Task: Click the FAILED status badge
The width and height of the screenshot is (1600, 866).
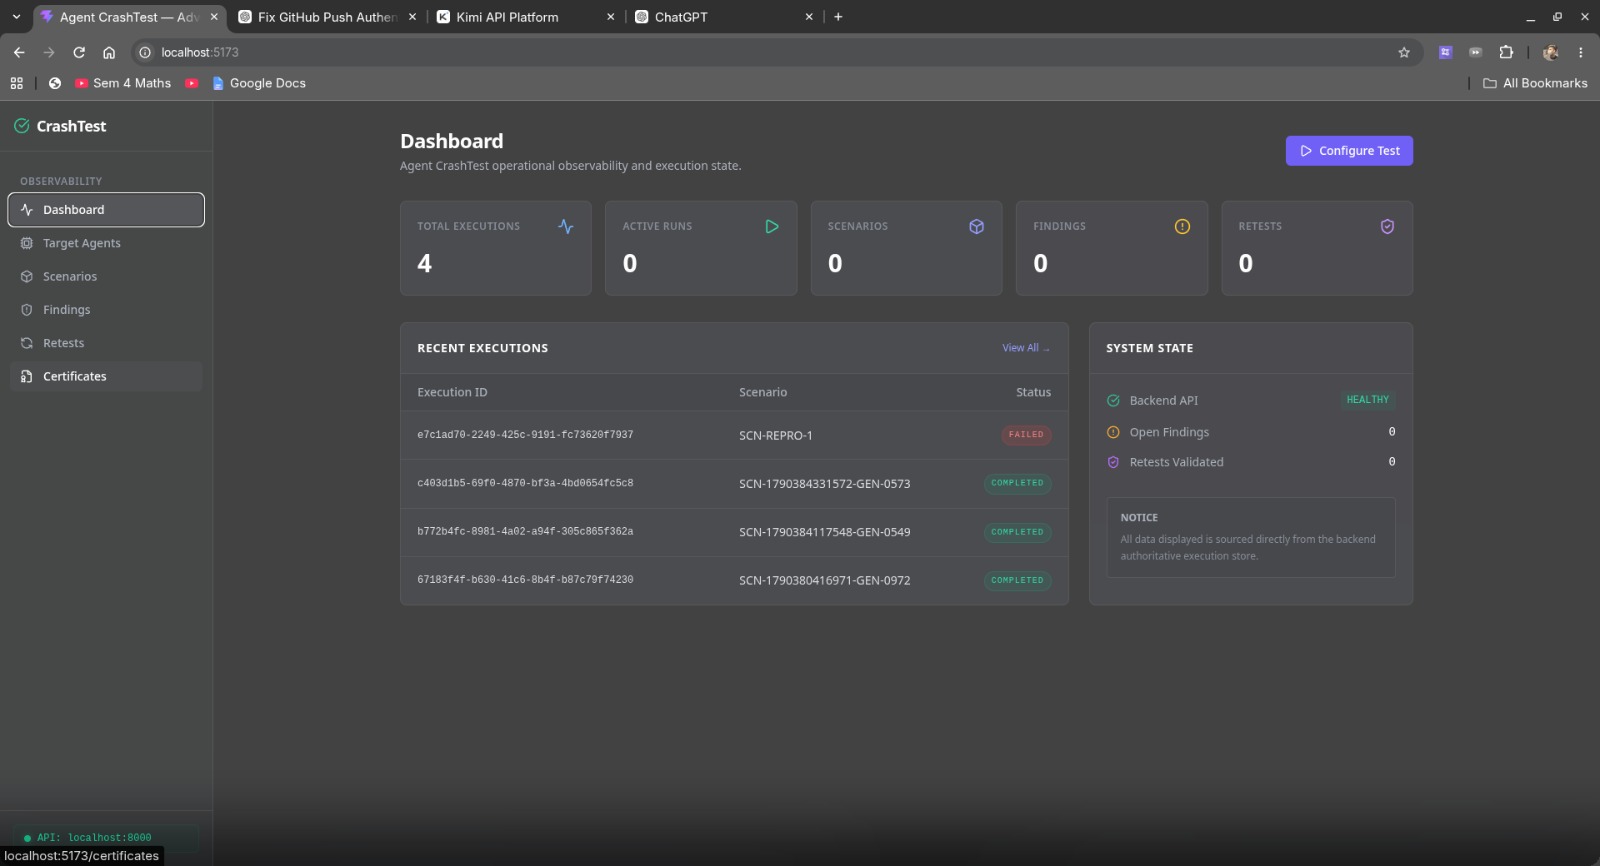Action: pos(1026,435)
